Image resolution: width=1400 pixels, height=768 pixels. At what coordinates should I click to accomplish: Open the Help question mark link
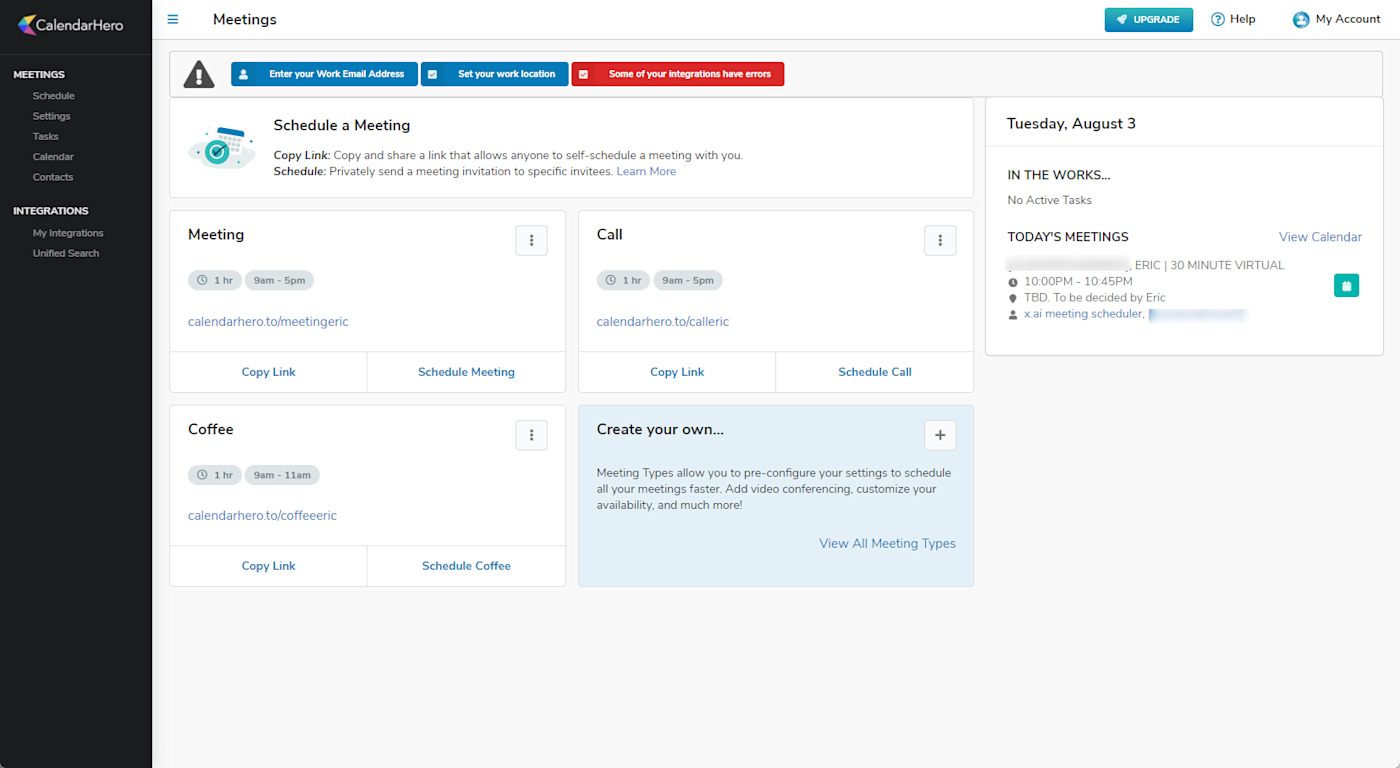click(x=1233, y=19)
